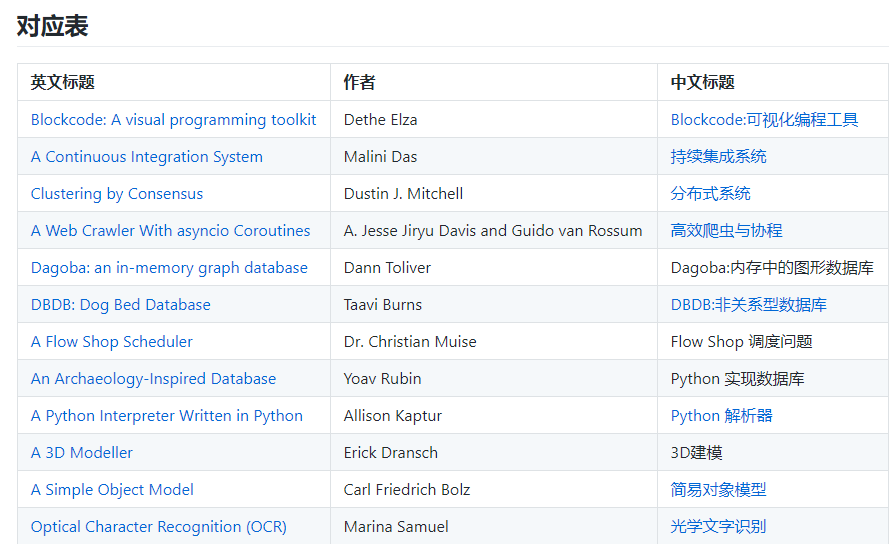Screen dimensions: 889x544
Task: Open the 'A 3D Modeller' link
Action: tap(82, 453)
